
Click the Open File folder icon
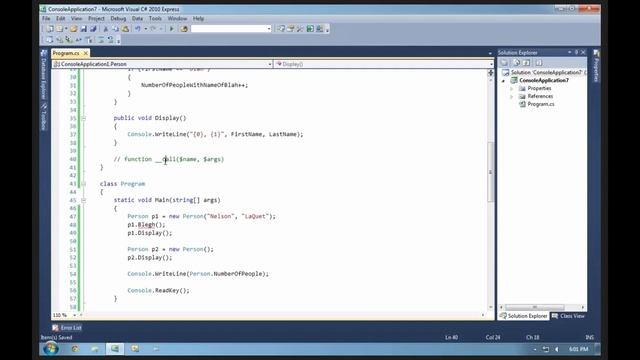(73, 29)
